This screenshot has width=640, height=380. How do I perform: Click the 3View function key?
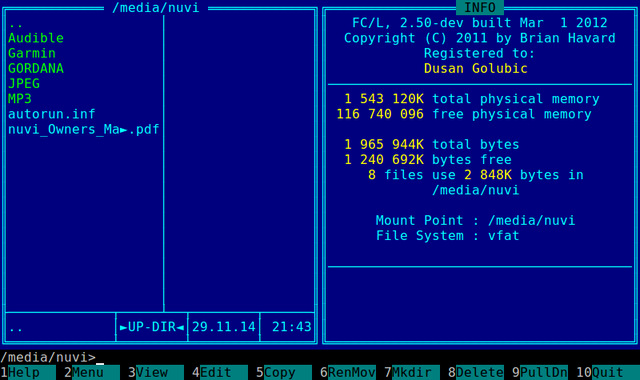point(156,373)
